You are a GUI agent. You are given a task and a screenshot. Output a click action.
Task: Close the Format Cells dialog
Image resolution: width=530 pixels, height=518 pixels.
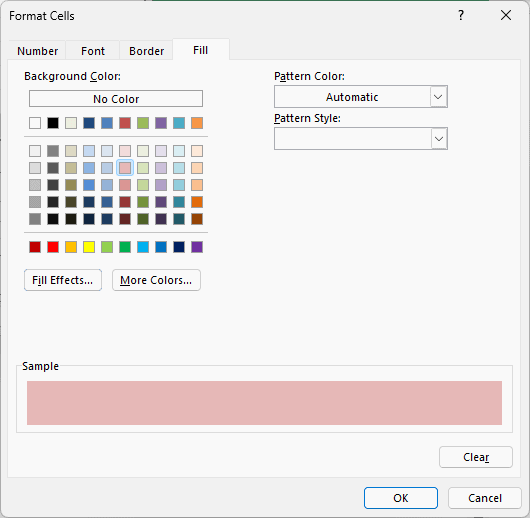pyautogui.click(x=506, y=15)
